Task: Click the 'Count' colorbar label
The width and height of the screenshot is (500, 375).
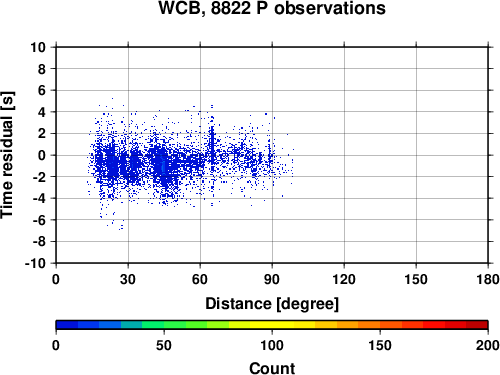Action: point(272,368)
